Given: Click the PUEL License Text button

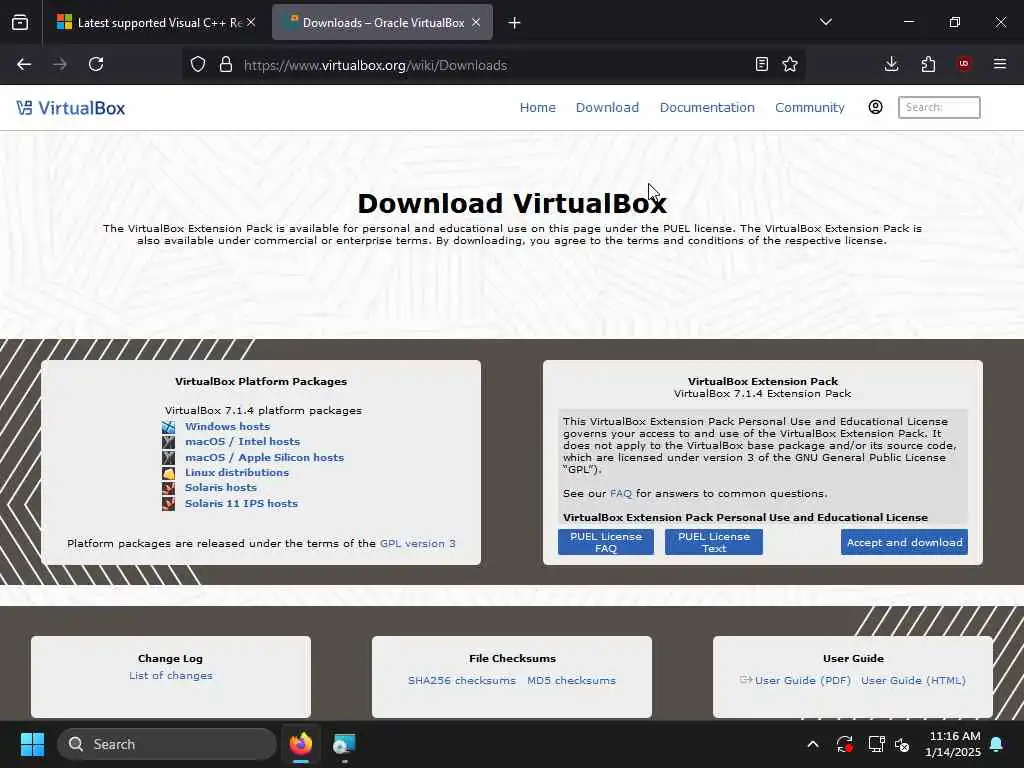Looking at the screenshot, I should click(713, 542).
